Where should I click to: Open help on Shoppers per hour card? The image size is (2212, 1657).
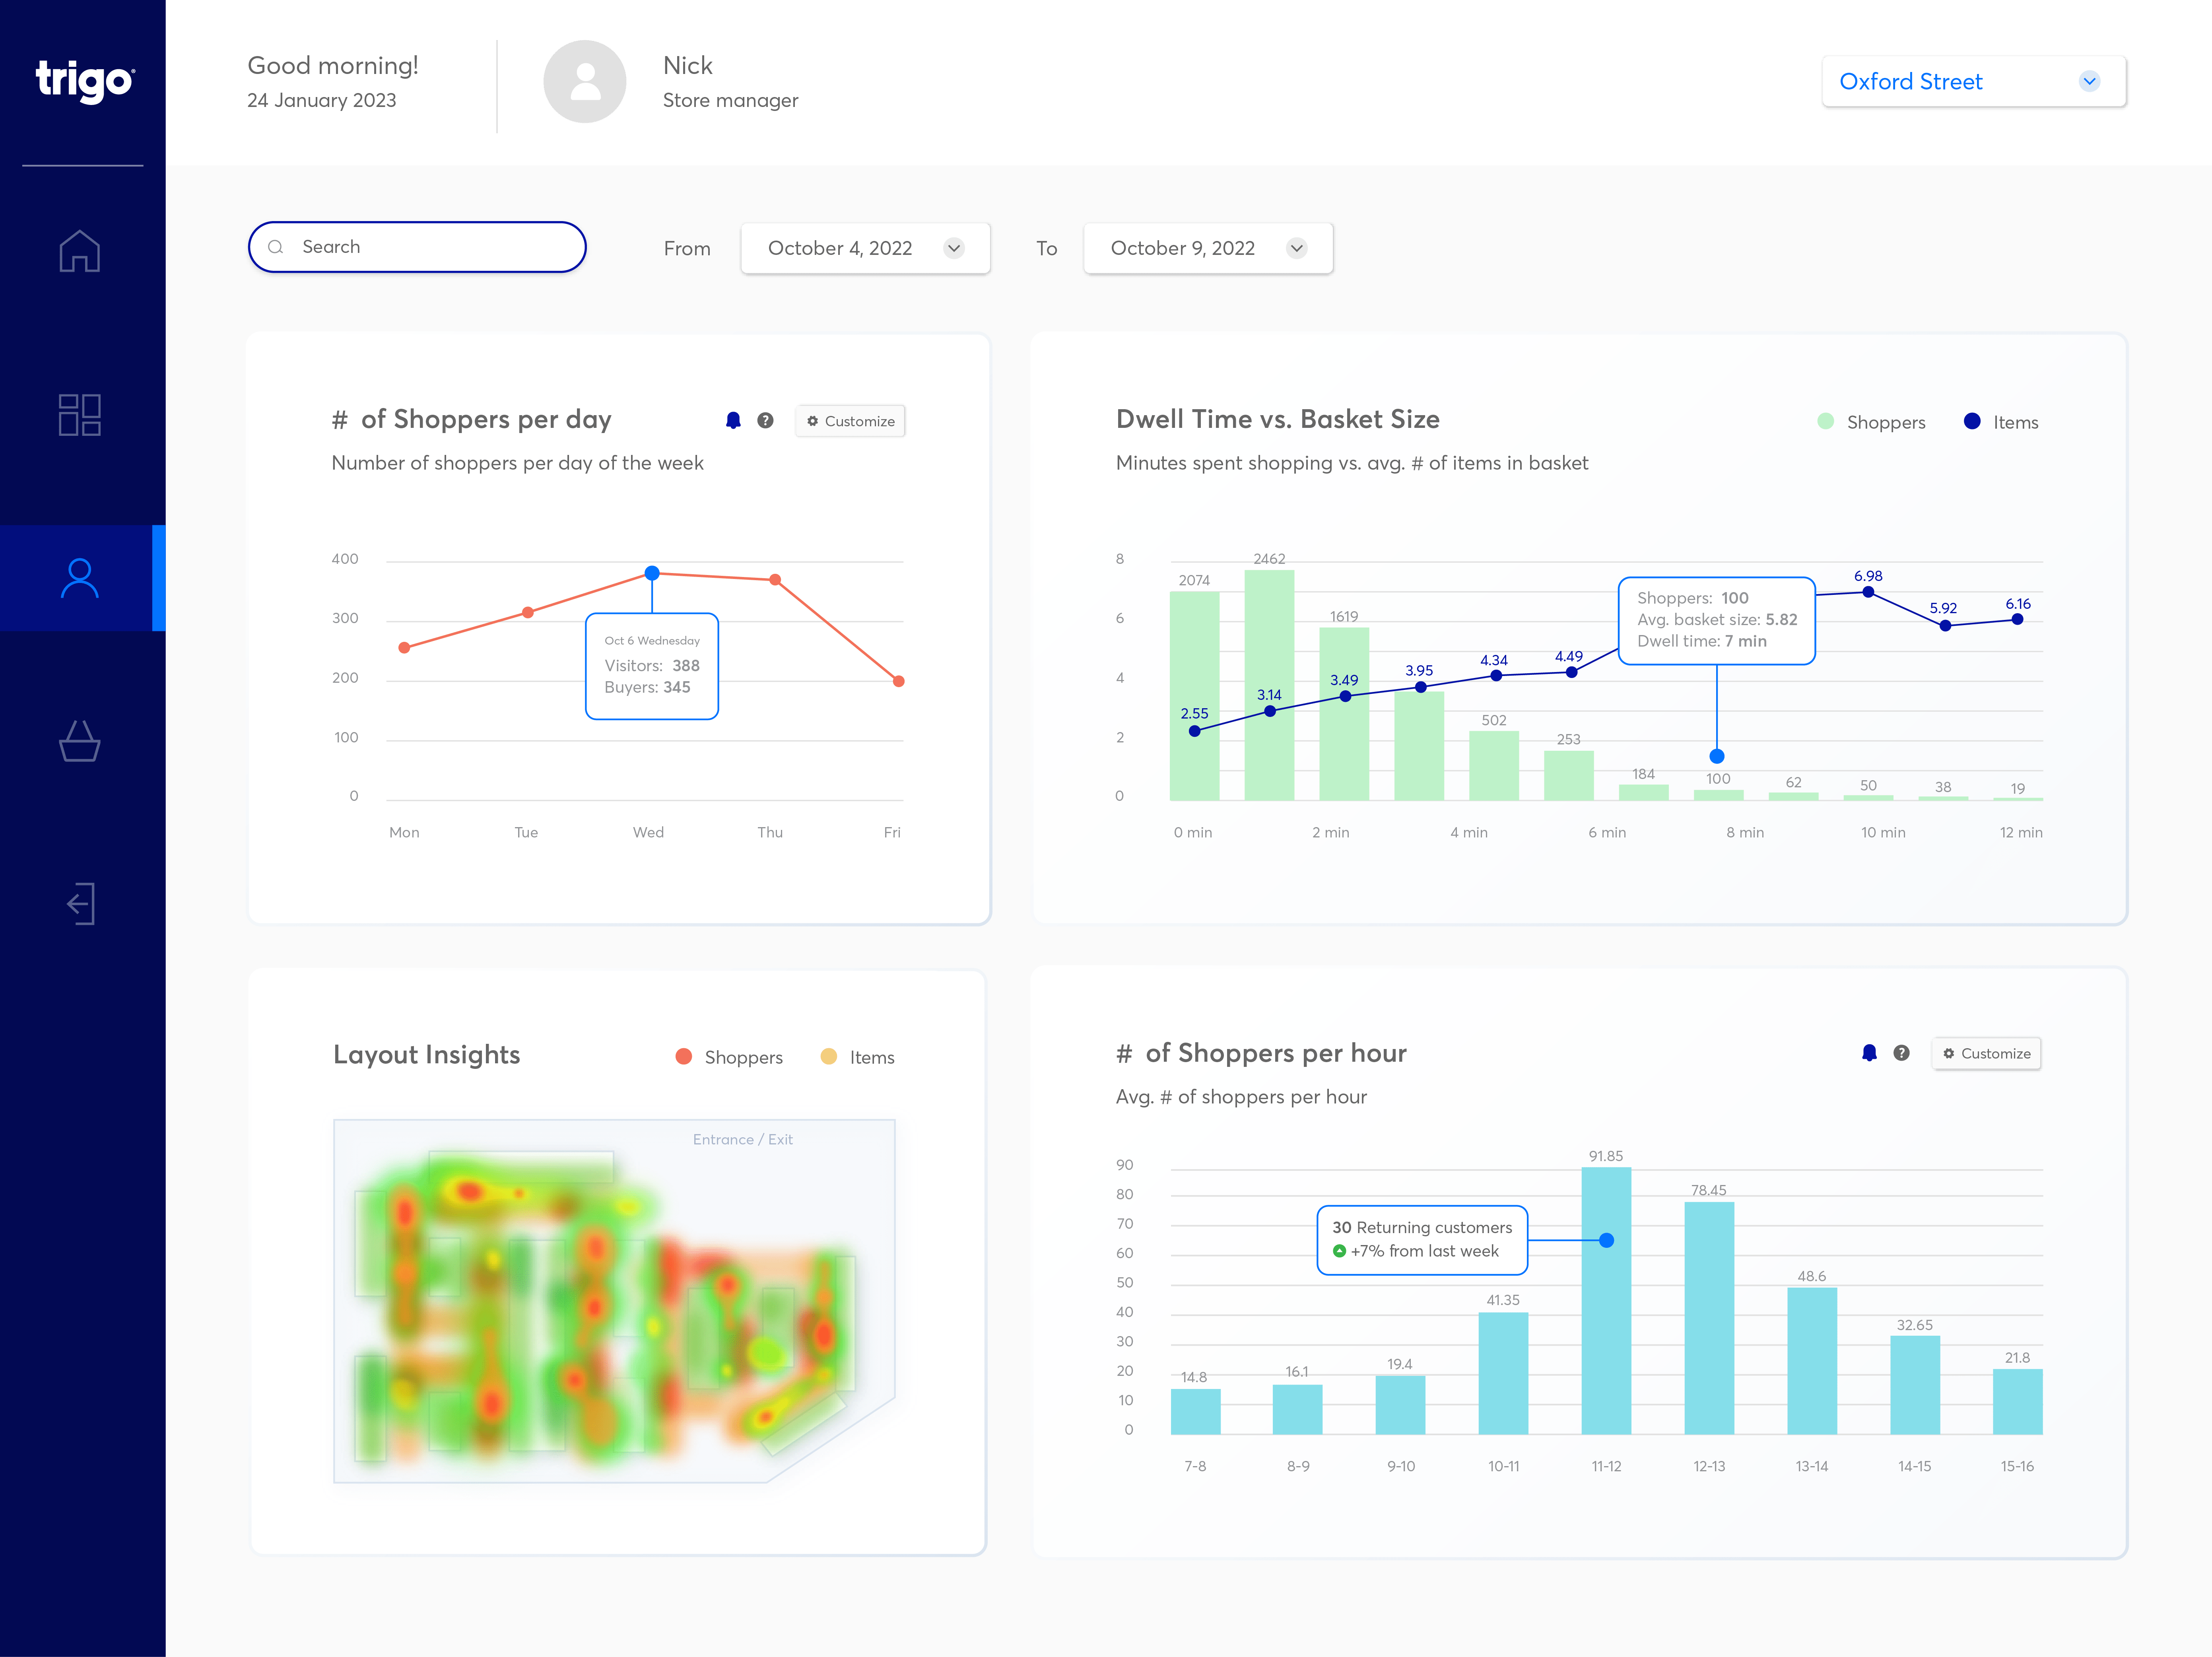pyautogui.click(x=1901, y=1053)
